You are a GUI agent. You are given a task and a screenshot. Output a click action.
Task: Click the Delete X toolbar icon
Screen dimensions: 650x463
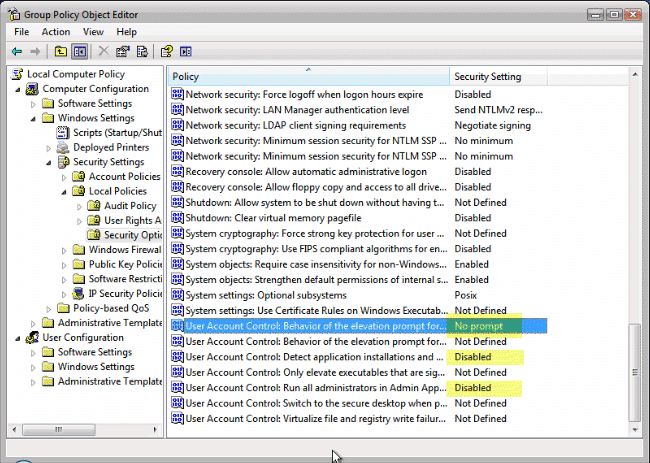[x=103, y=51]
